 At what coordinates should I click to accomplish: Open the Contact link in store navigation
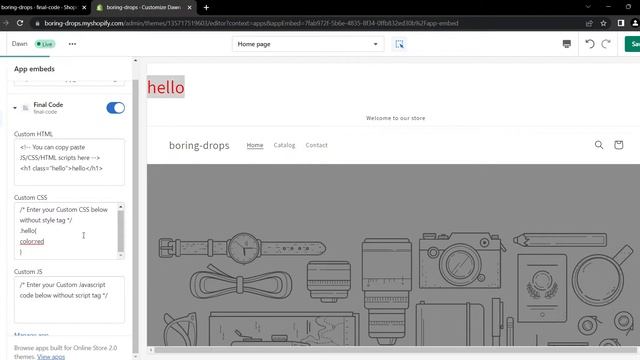tap(316, 145)
